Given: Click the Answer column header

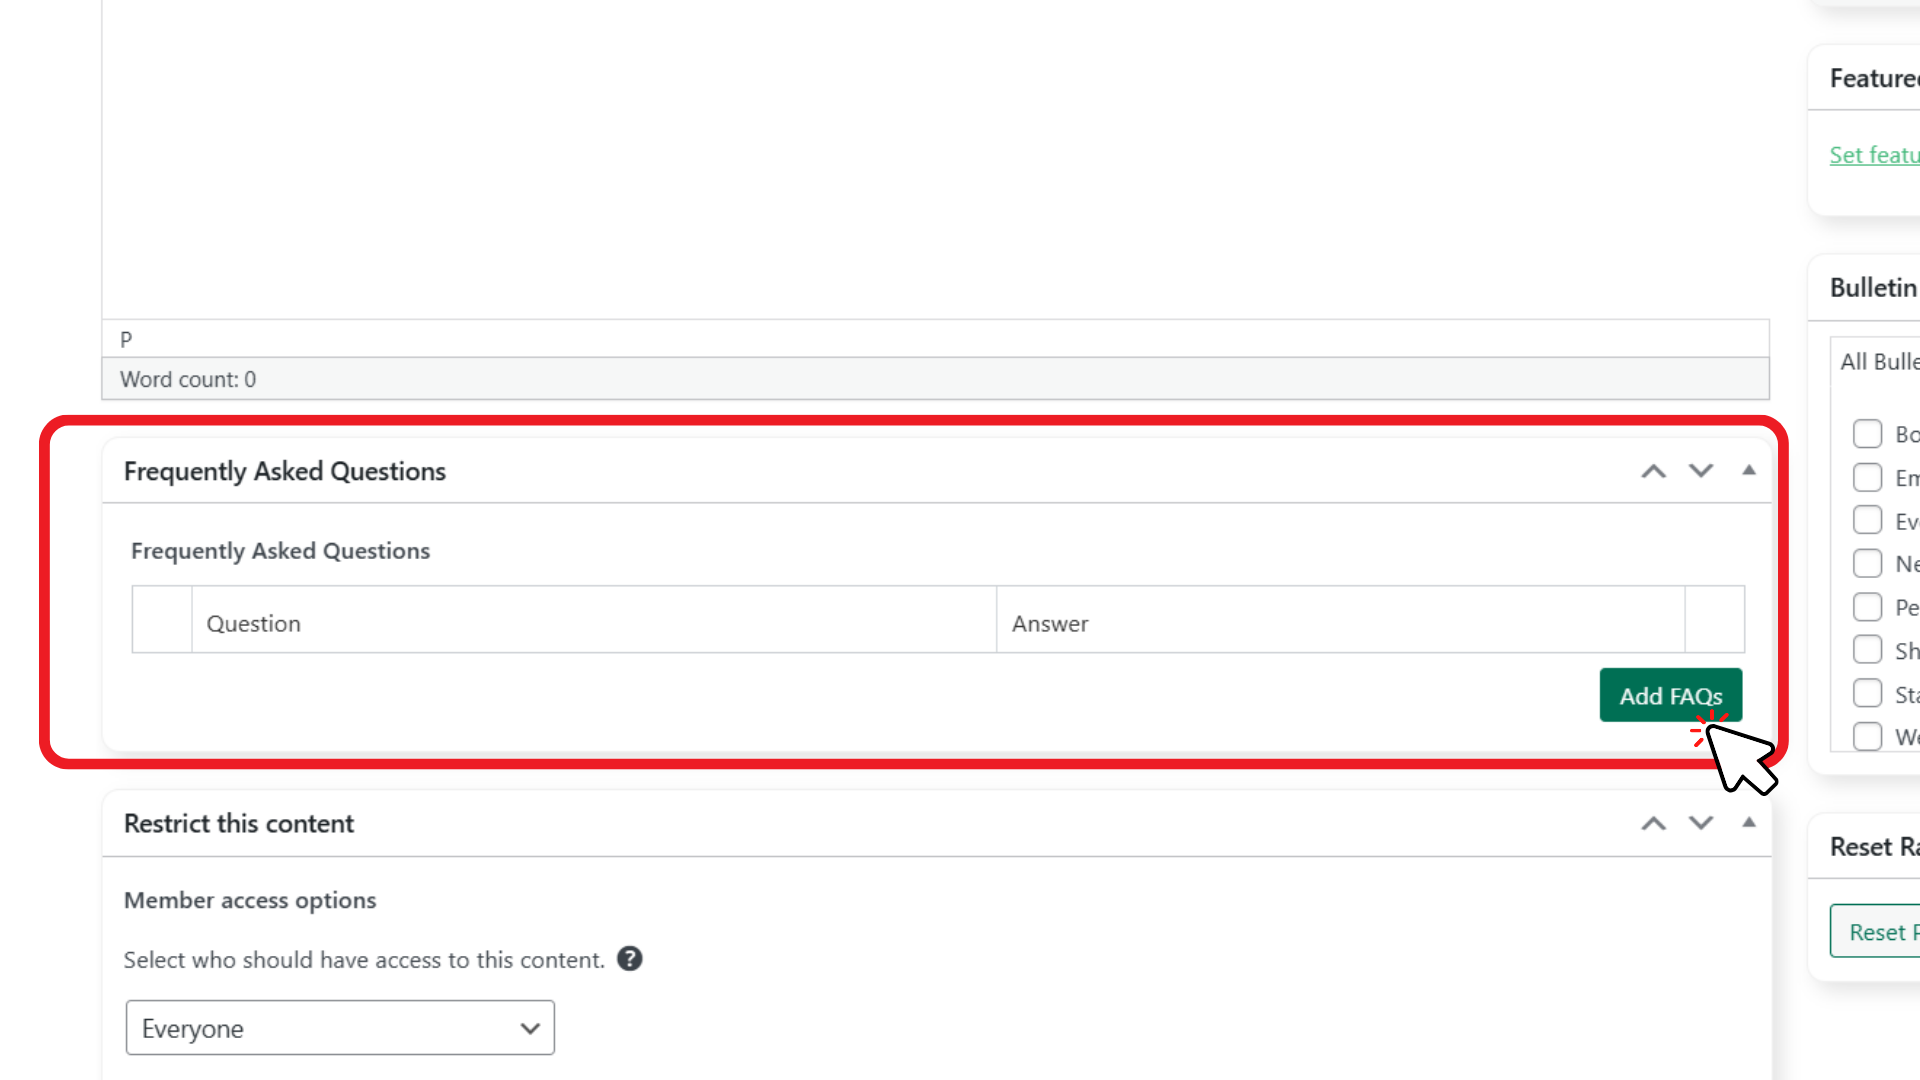Looking at the screenshot, I should pyautogui.click(x=1049, y=623).
